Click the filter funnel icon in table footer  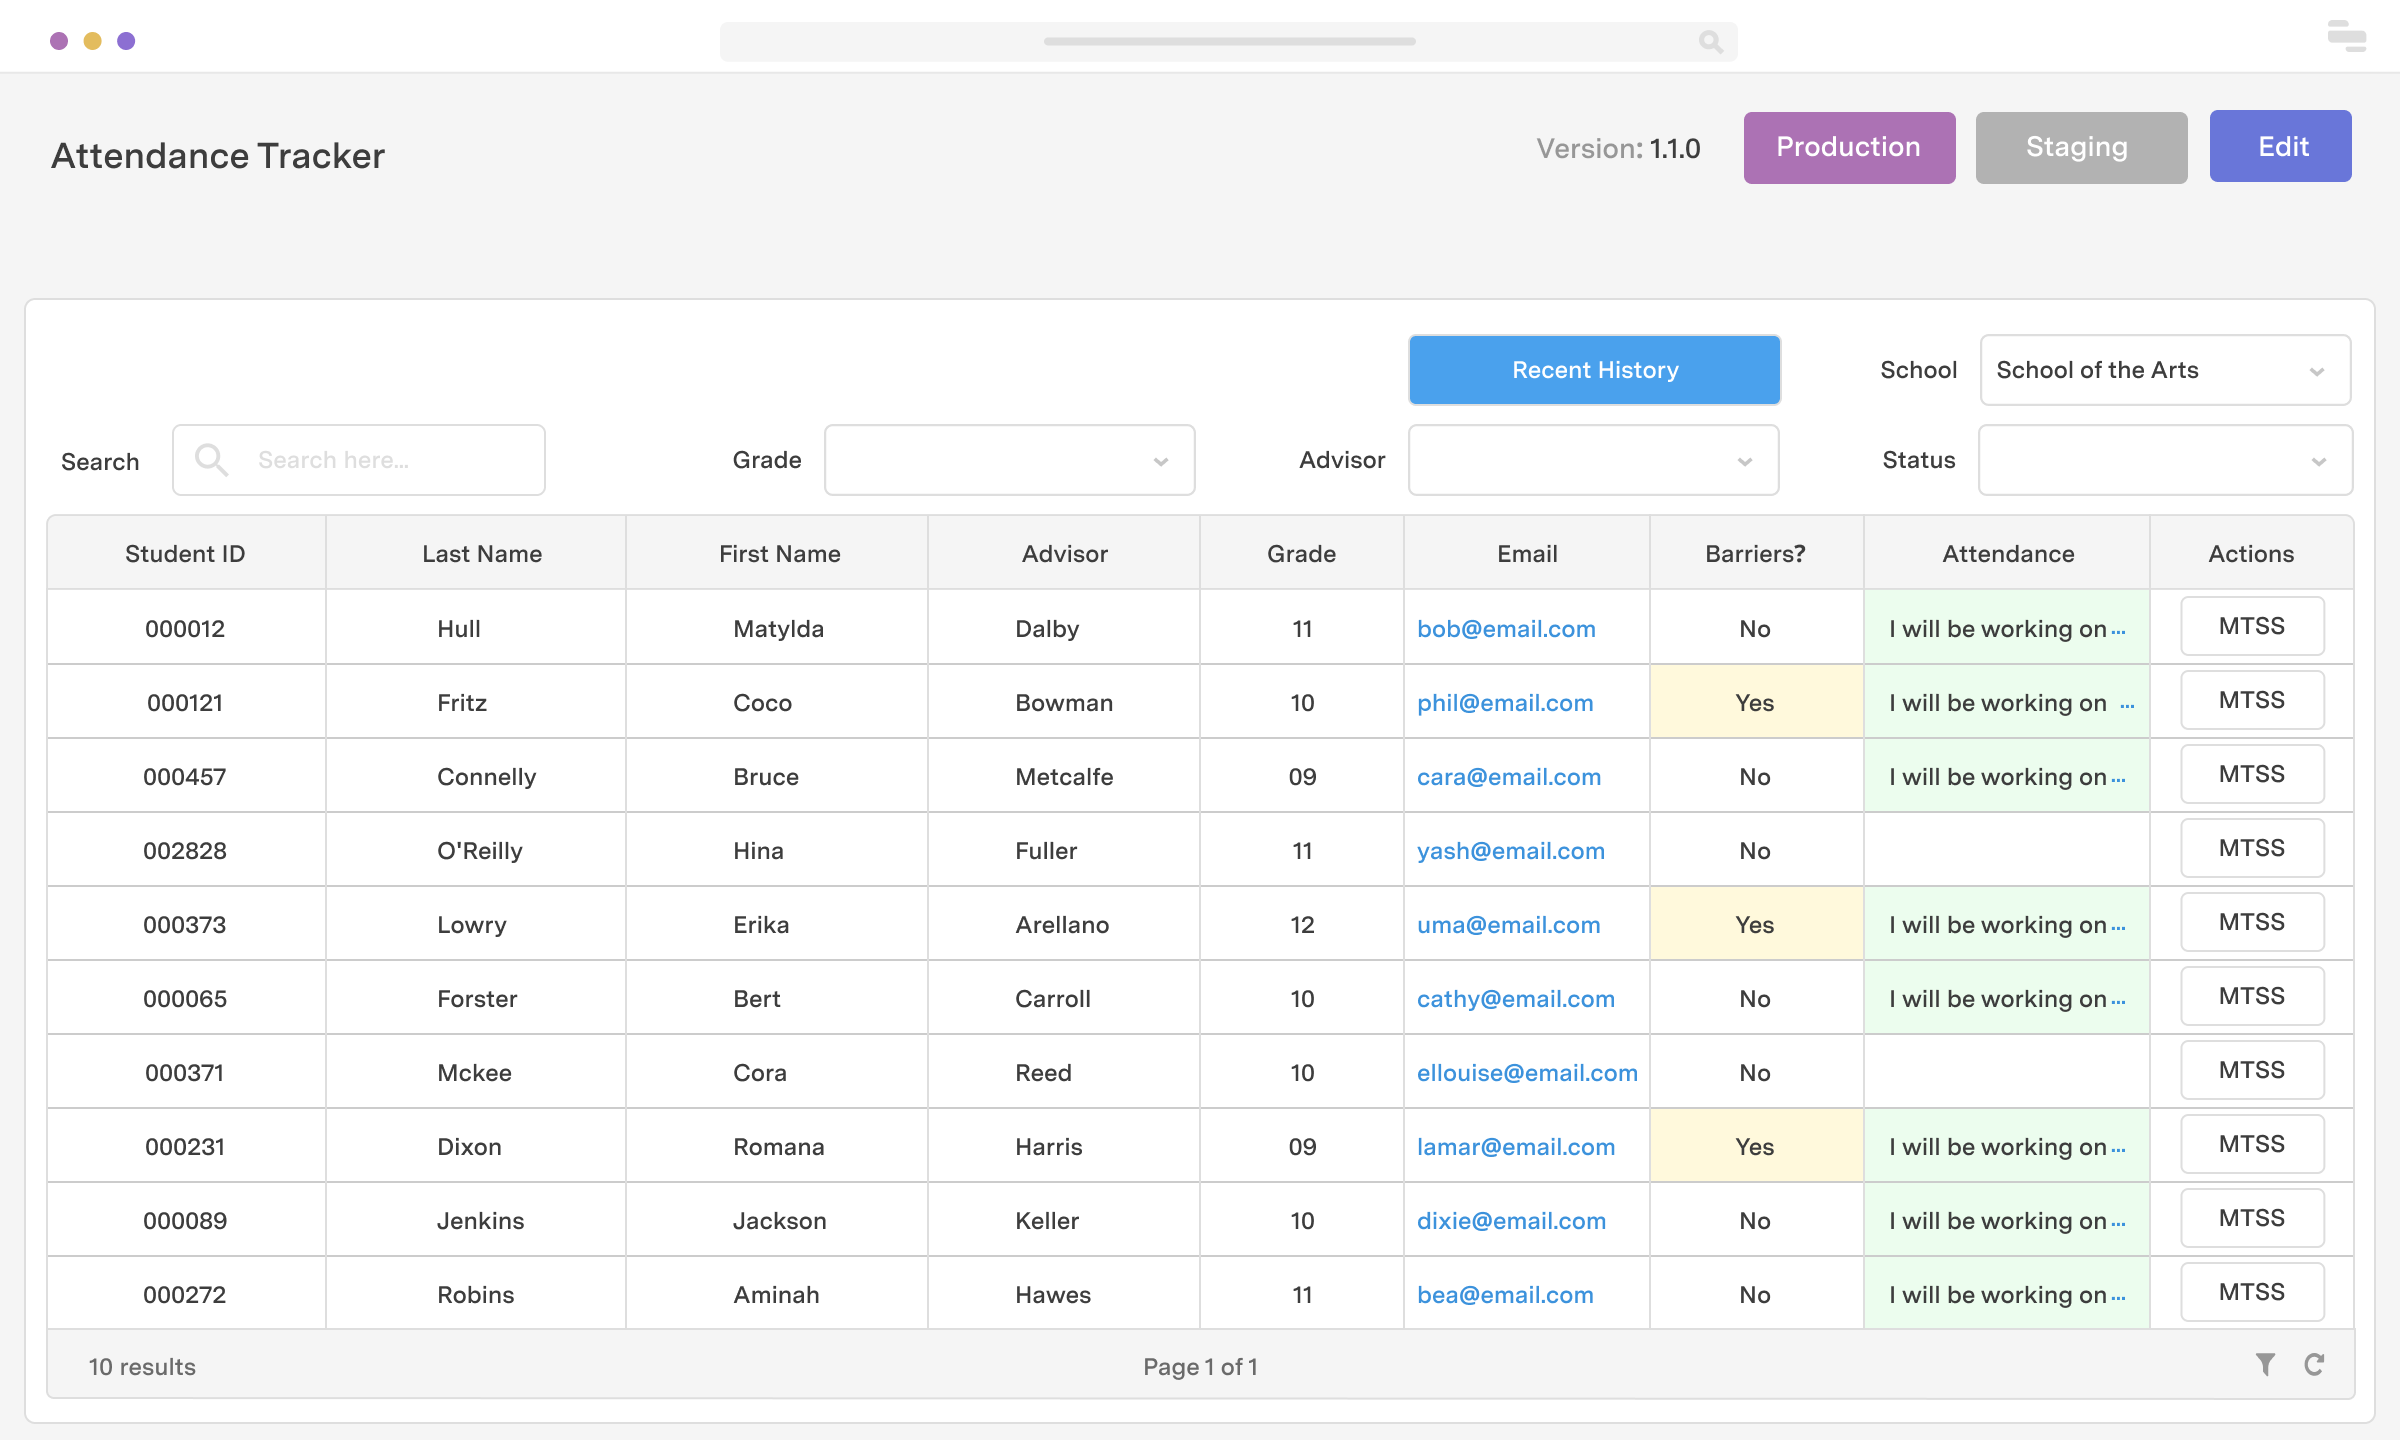(x=2265, y=1365)
